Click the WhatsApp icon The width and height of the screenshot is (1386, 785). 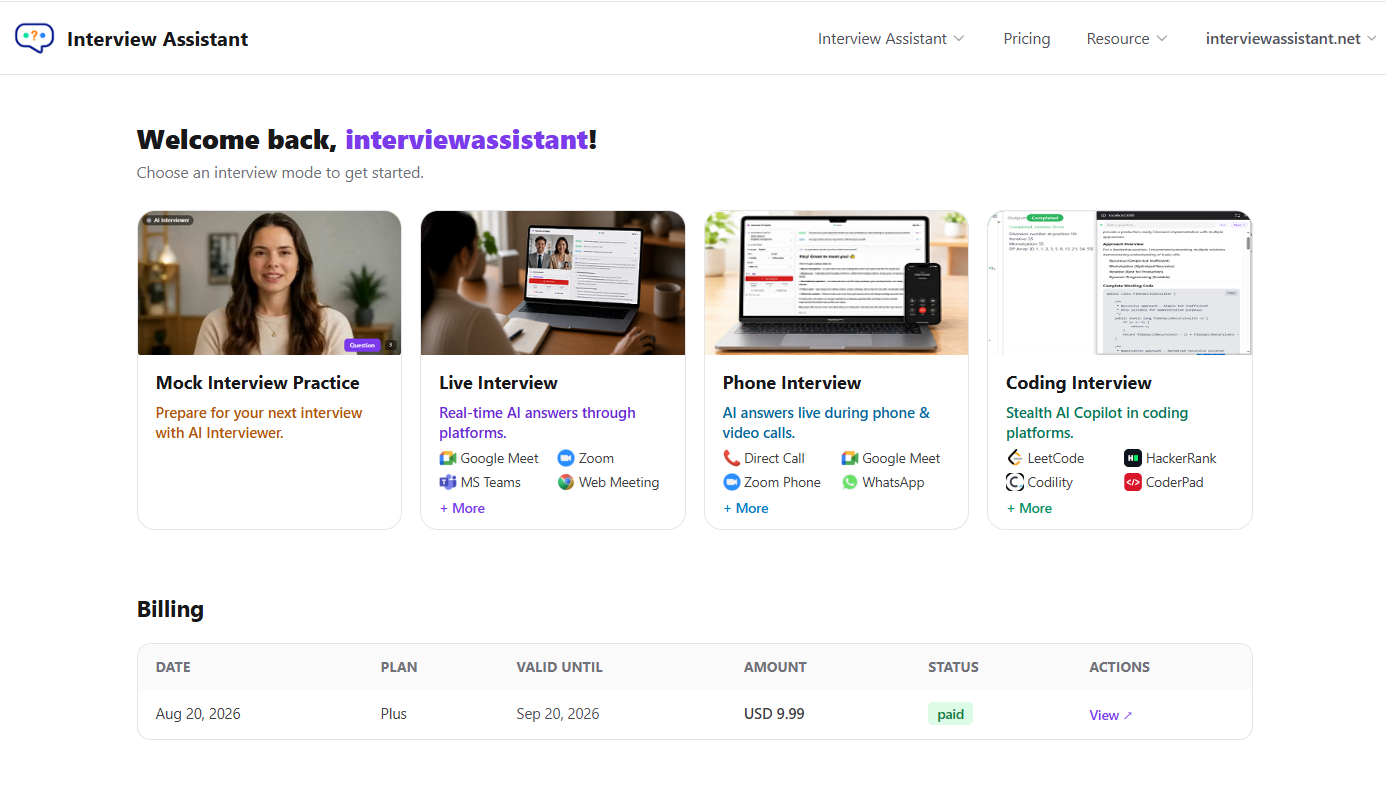[x=850, y=482]
